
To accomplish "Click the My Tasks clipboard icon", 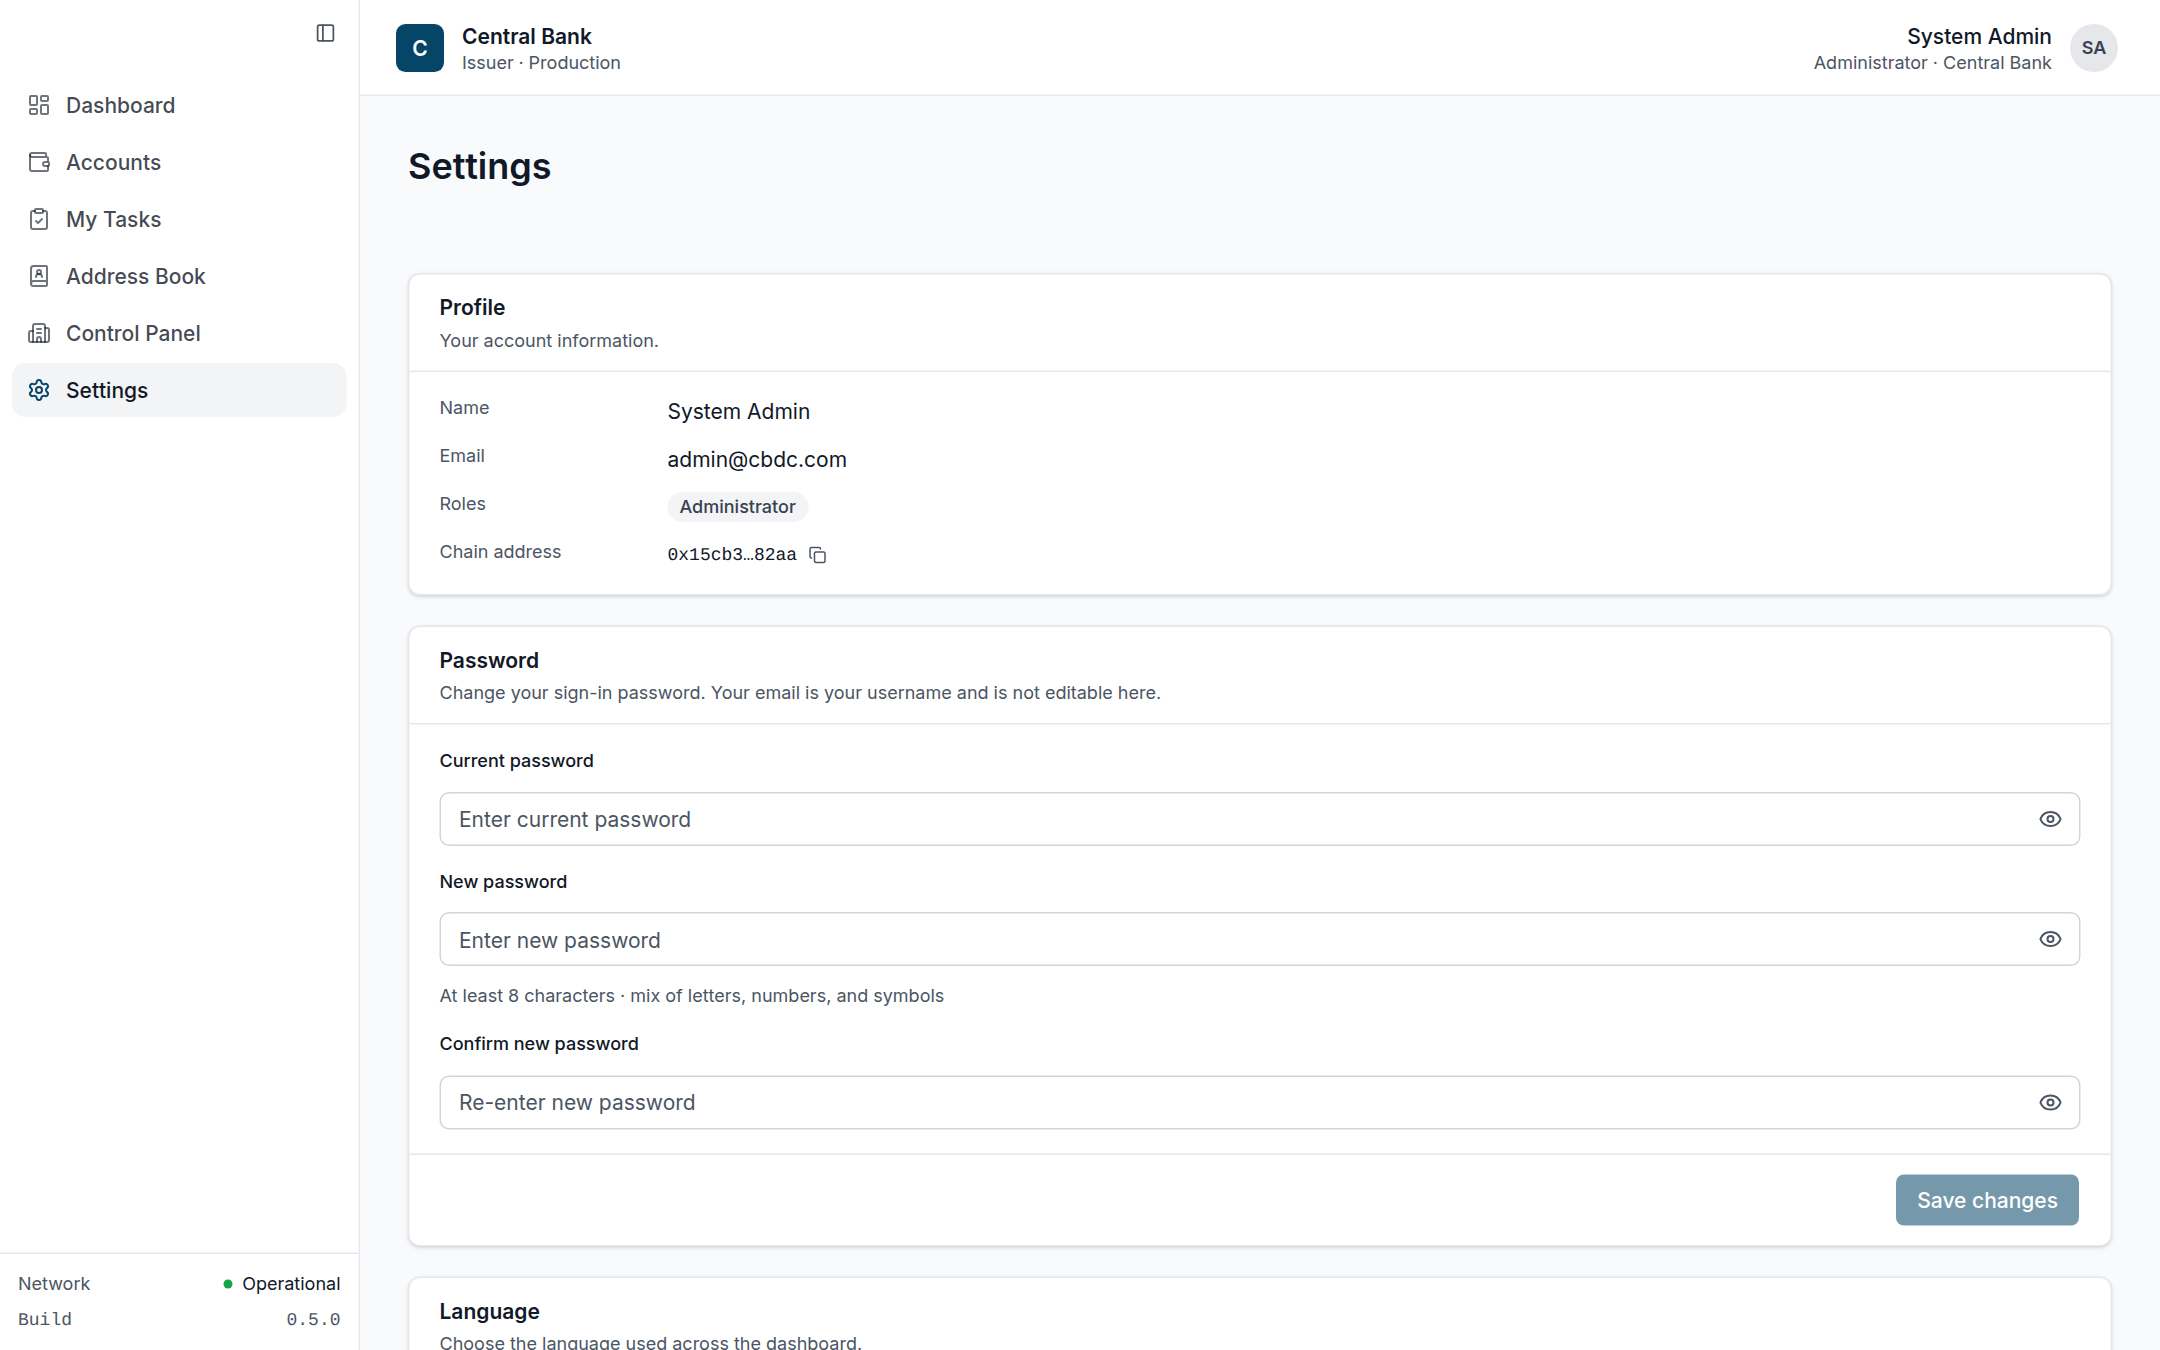I will coord(39,219).
